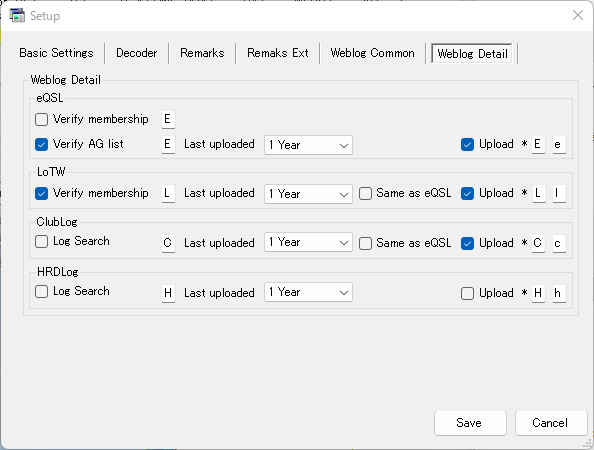Go to Weblog Common tab

372,53
